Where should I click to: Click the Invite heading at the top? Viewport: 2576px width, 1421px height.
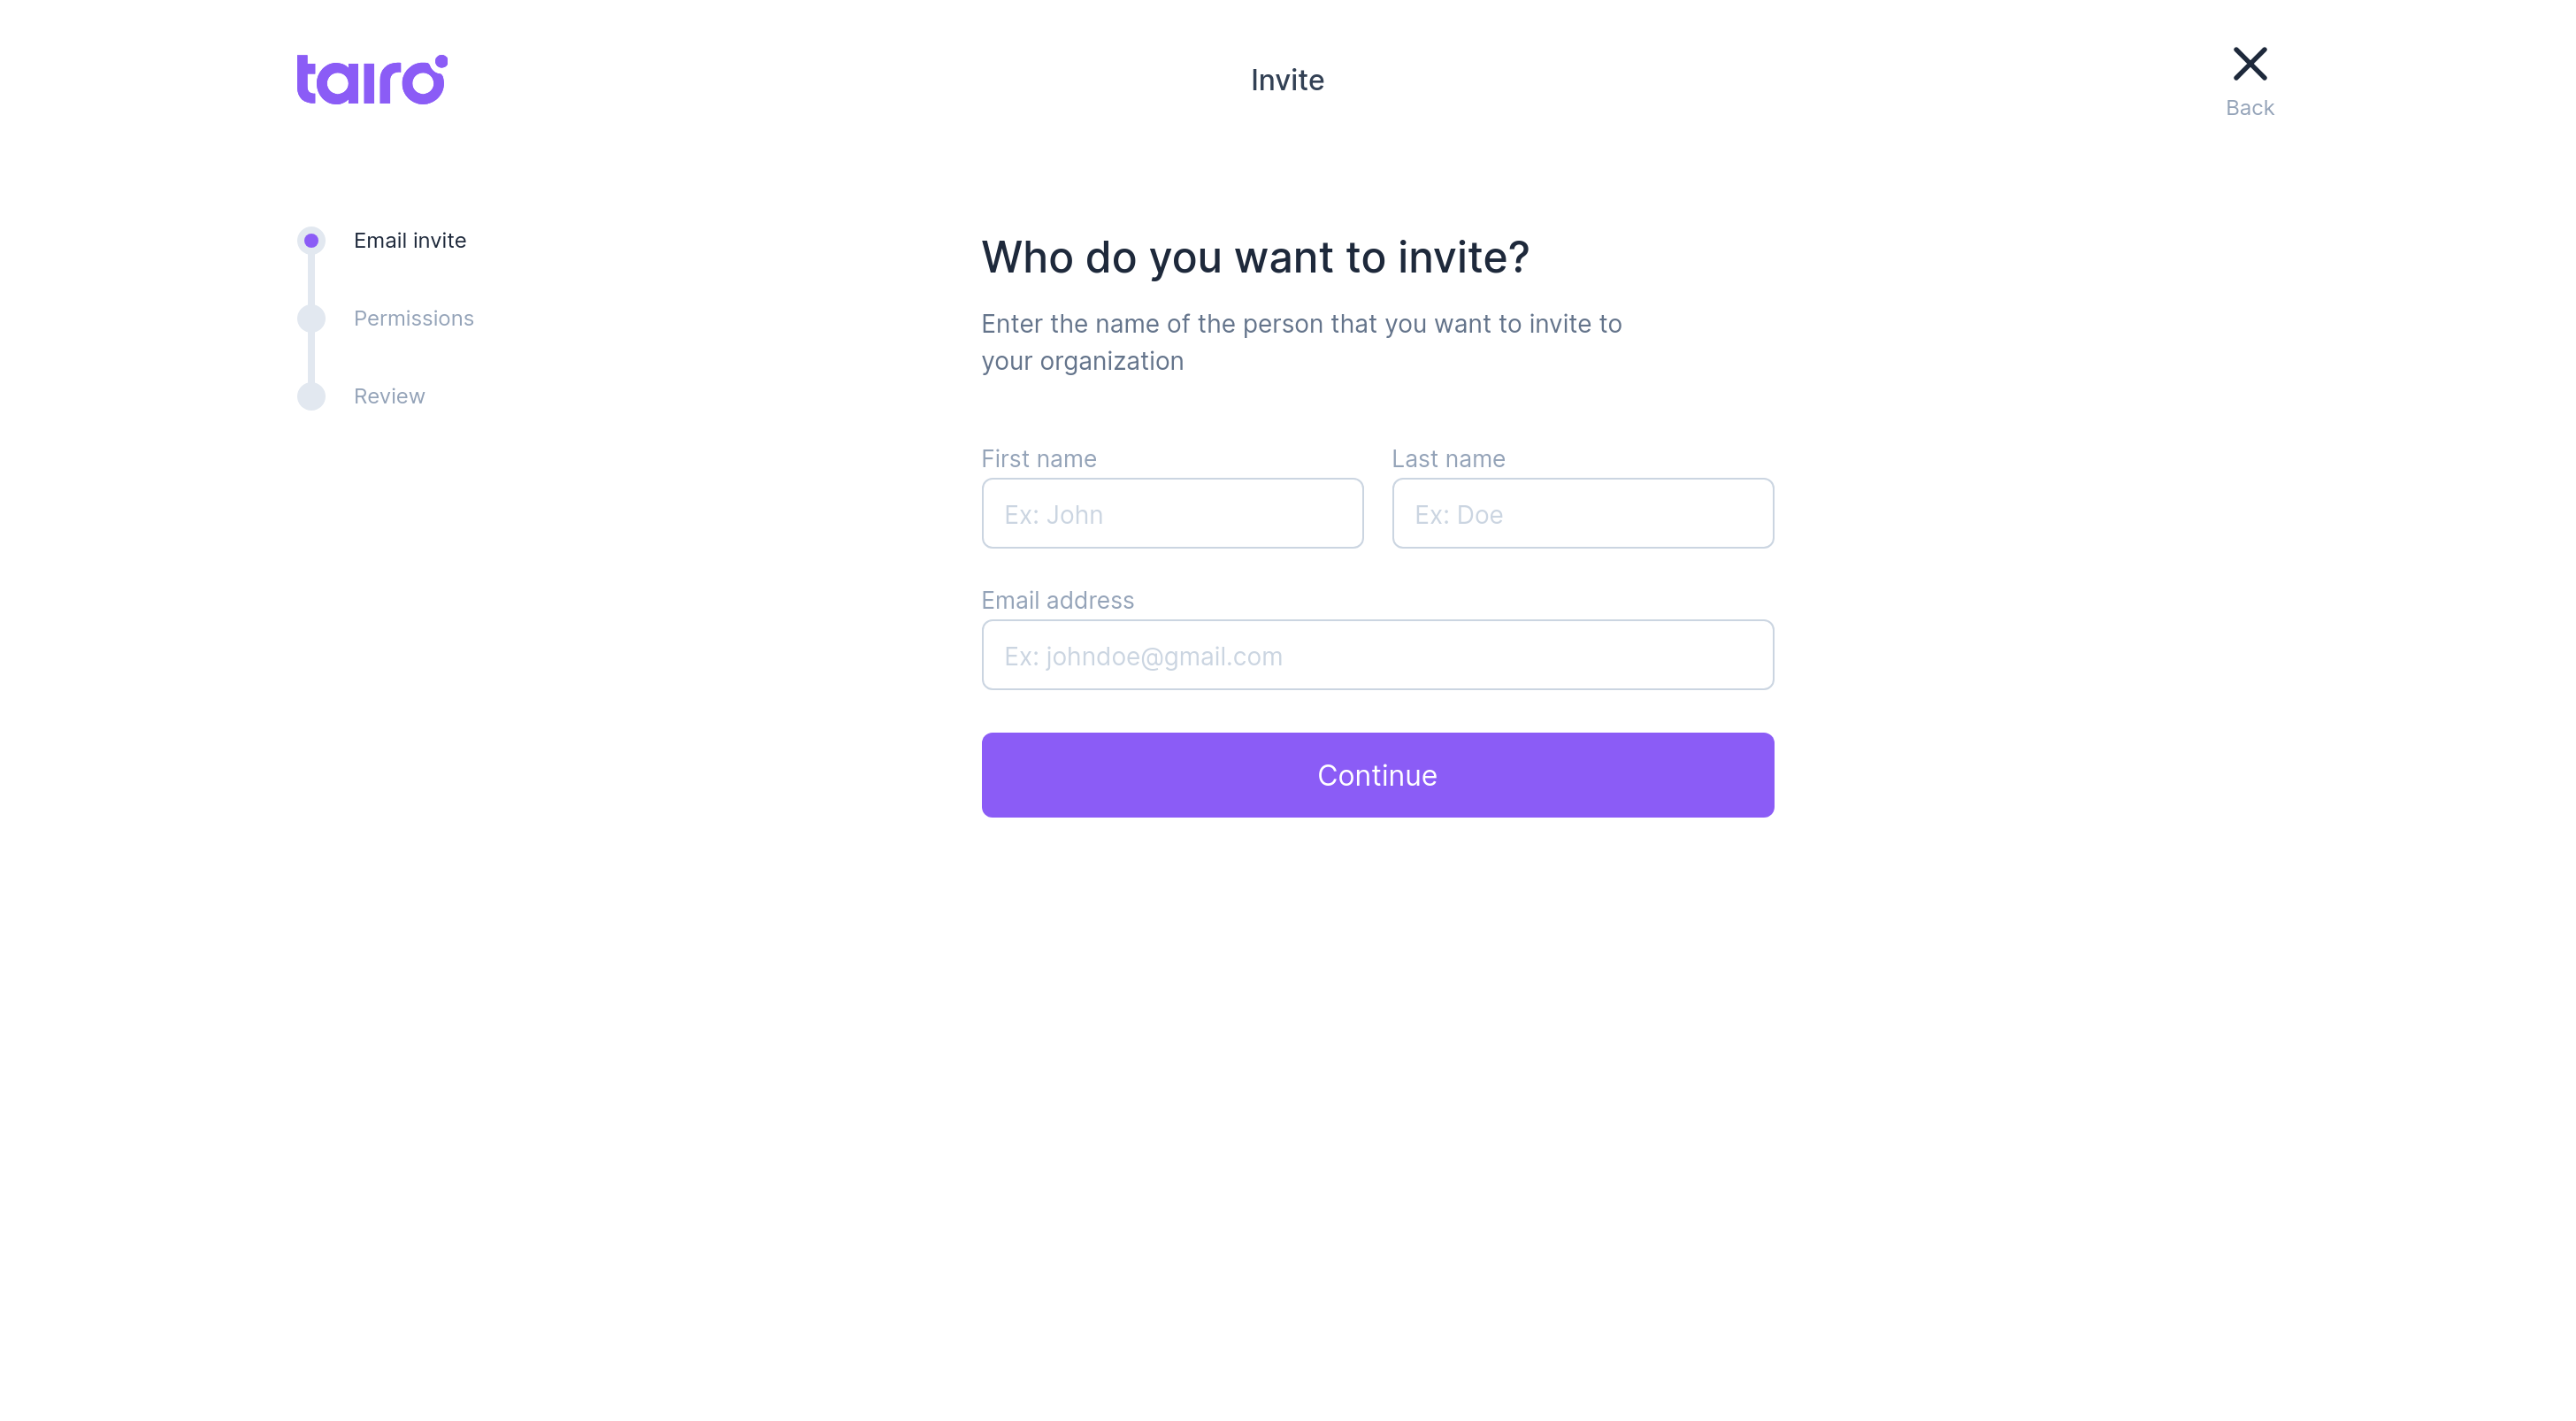pyautogui.click(x=1287, y=79)
